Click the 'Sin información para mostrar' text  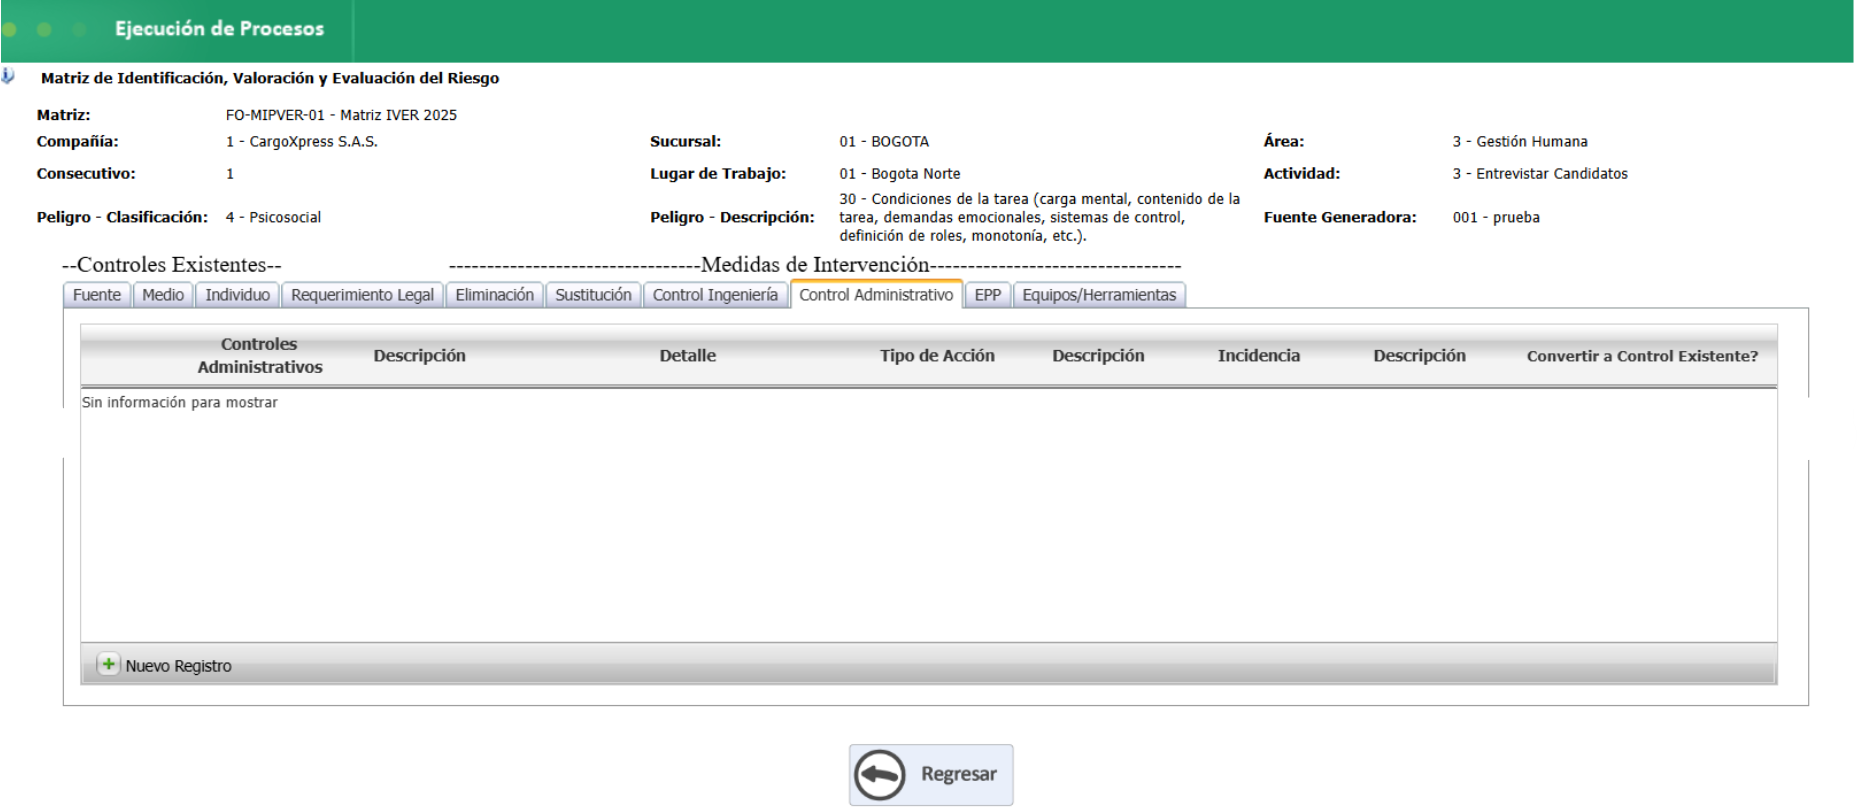pyautogui.click(x=180, y=402)
